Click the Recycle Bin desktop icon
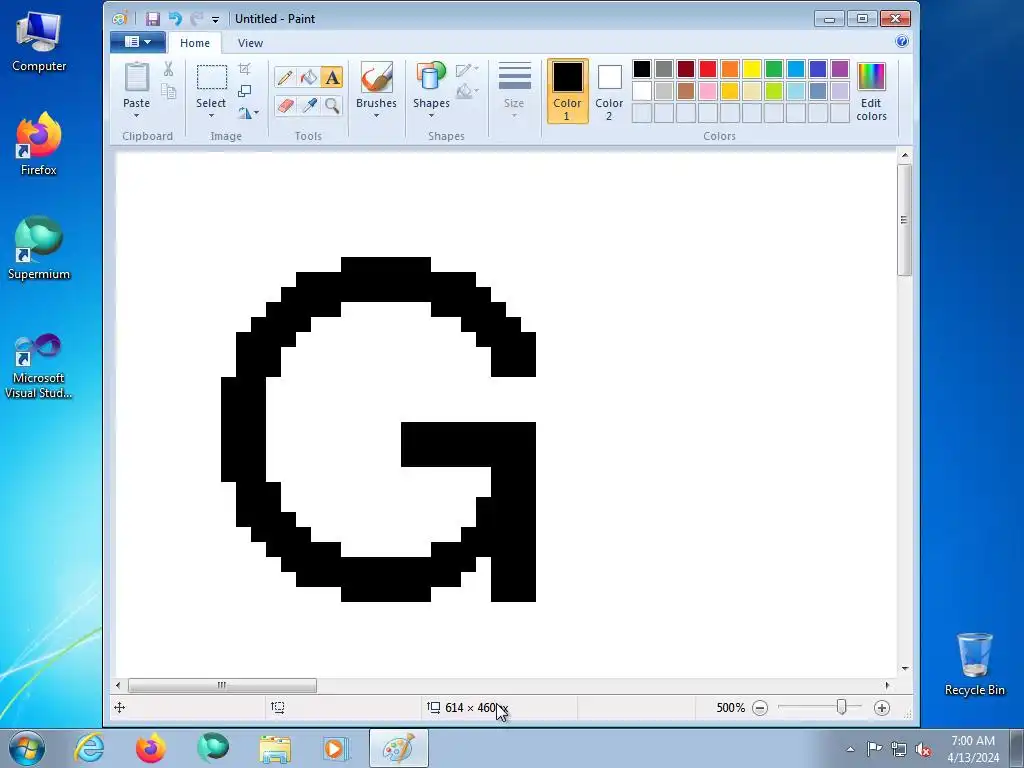Screen dimensions: 1024x768 pyautogui.click(x=974, y=664)
